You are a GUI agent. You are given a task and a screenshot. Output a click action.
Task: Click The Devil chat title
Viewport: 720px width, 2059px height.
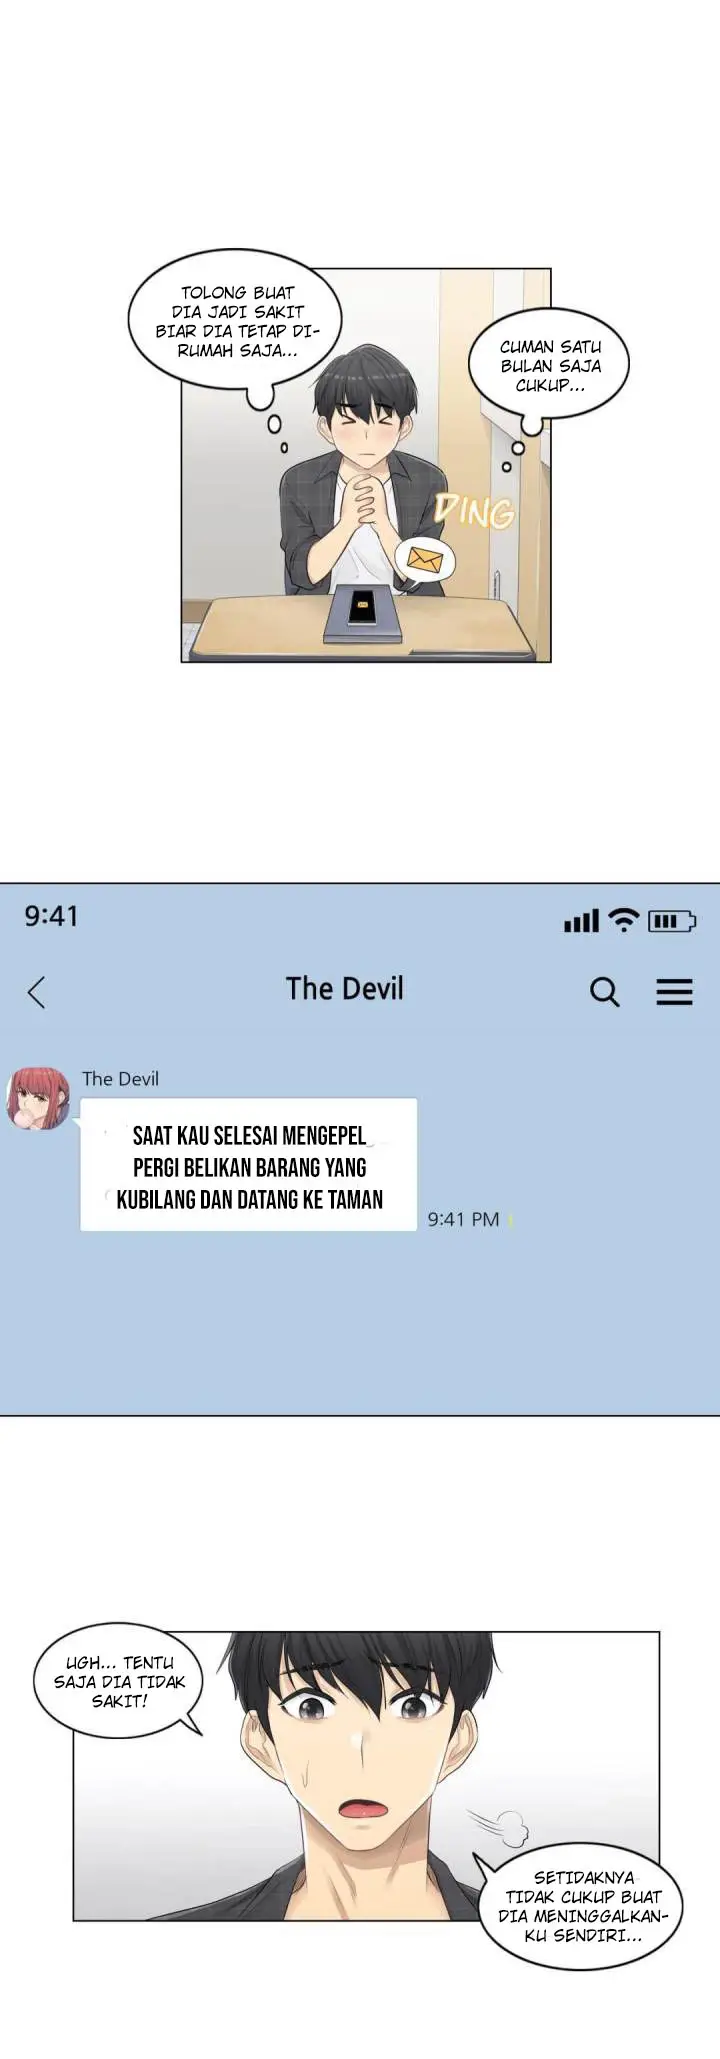pos(345,989)
